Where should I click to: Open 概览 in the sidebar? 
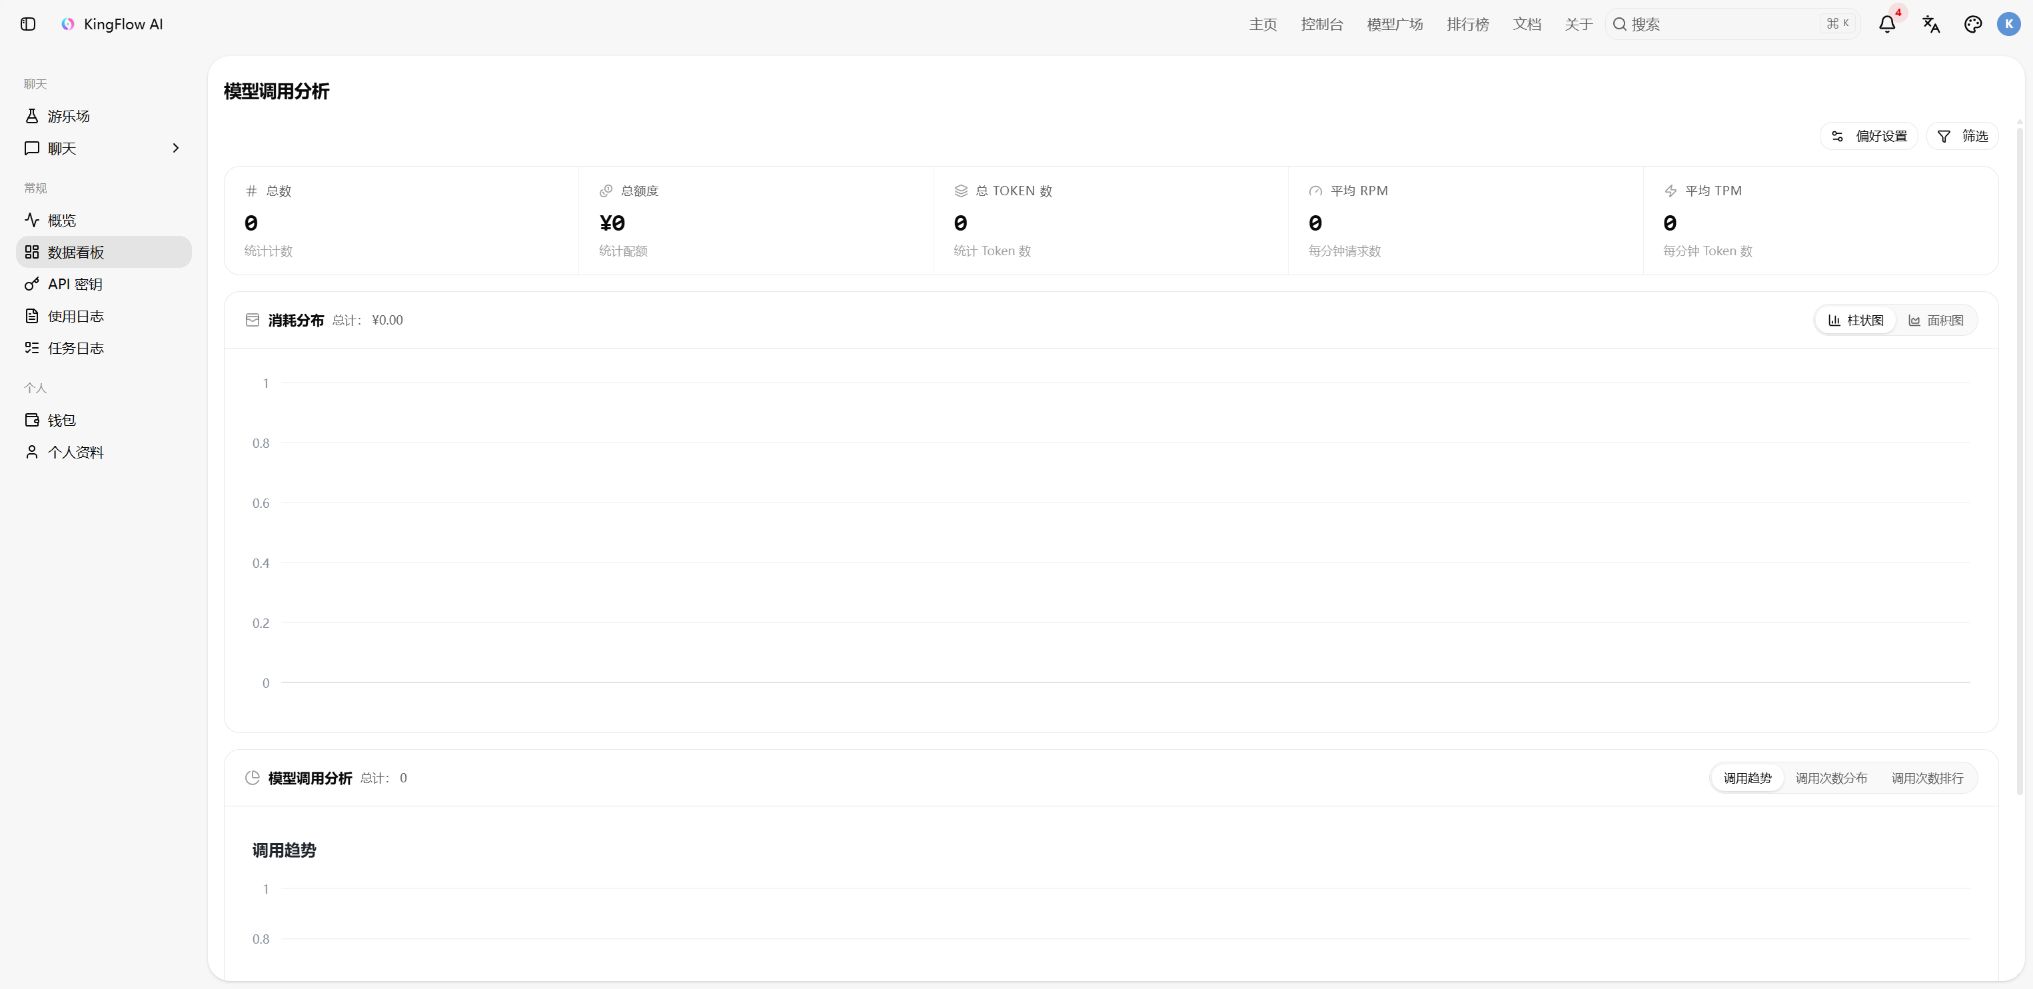point(104,220)
